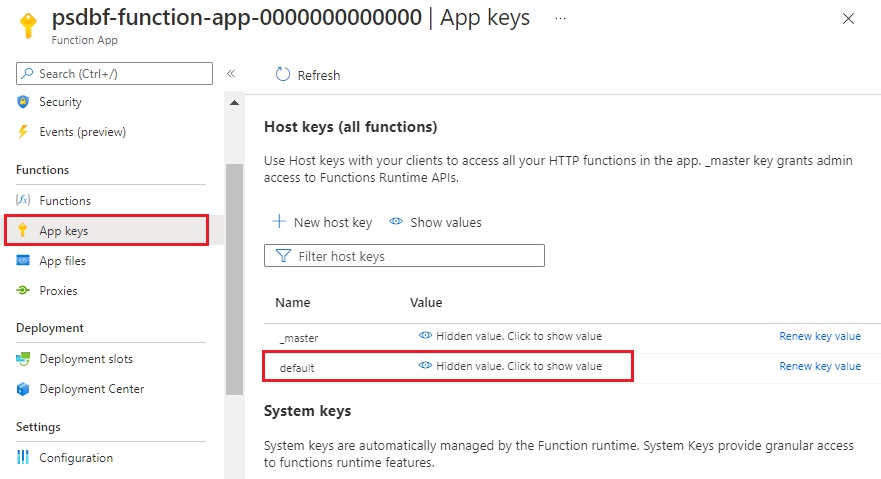Open the ellipsis more options menu

pyautogui.click(x=560, y=19)
